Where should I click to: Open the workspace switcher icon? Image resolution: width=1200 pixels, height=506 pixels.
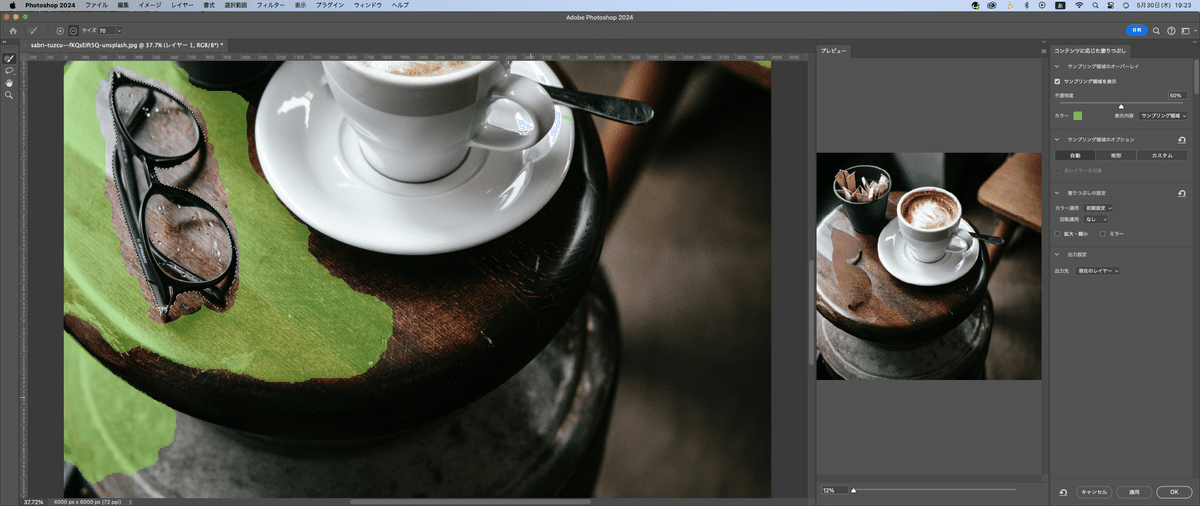1185,31
